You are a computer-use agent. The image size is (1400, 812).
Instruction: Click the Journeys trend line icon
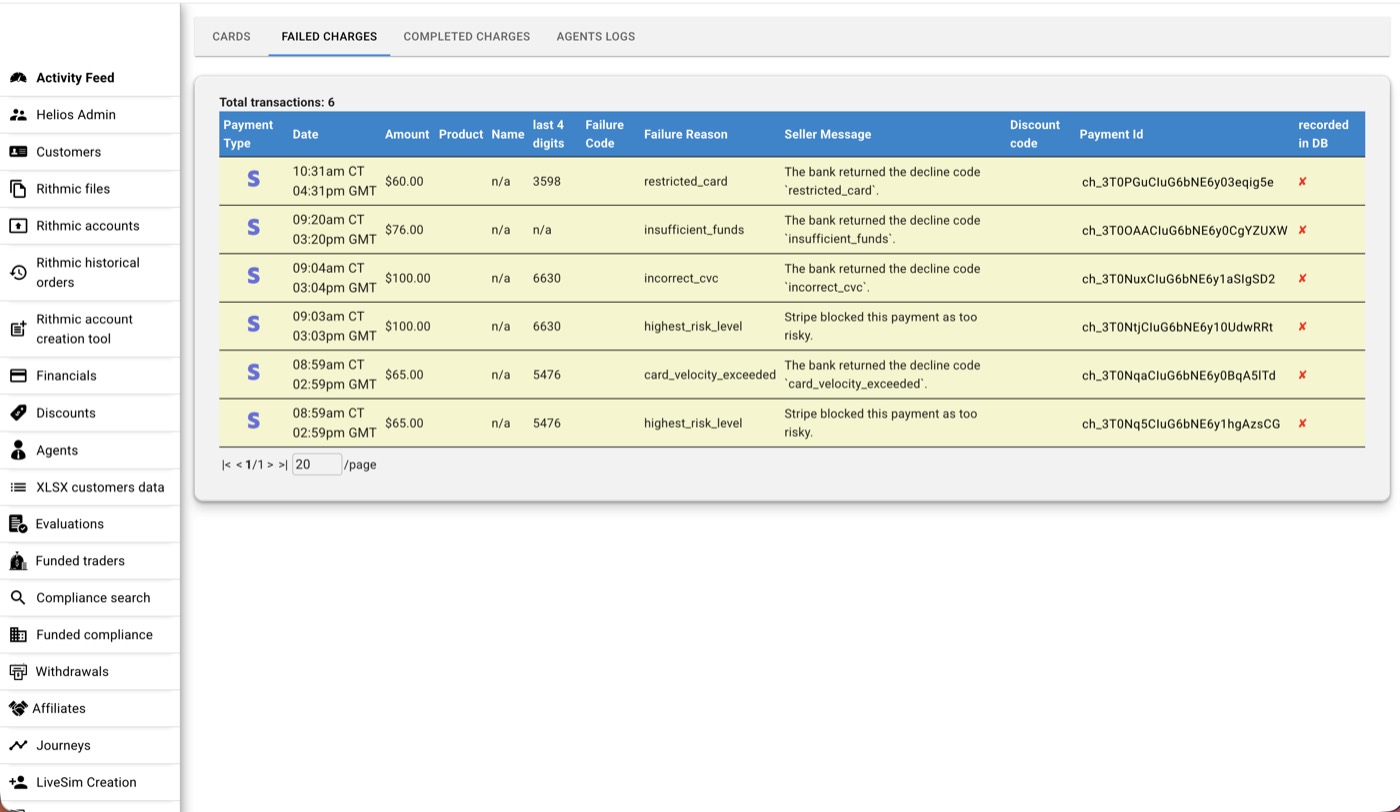point(18,746)
